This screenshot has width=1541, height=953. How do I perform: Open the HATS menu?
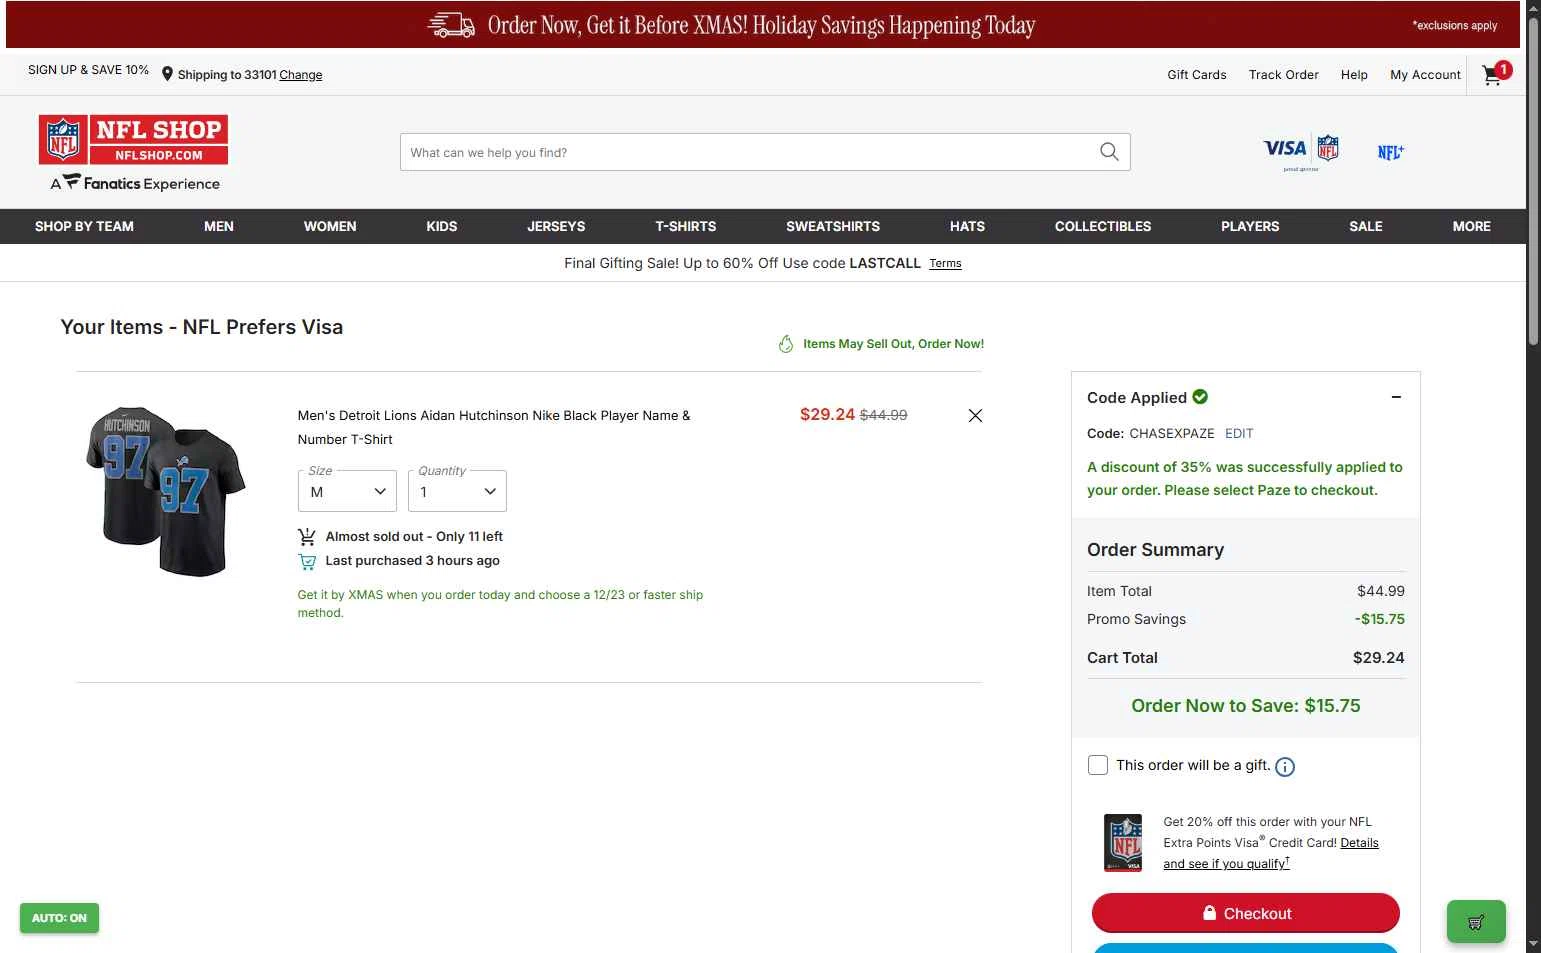pyautogui.click(x=967, y=226)
